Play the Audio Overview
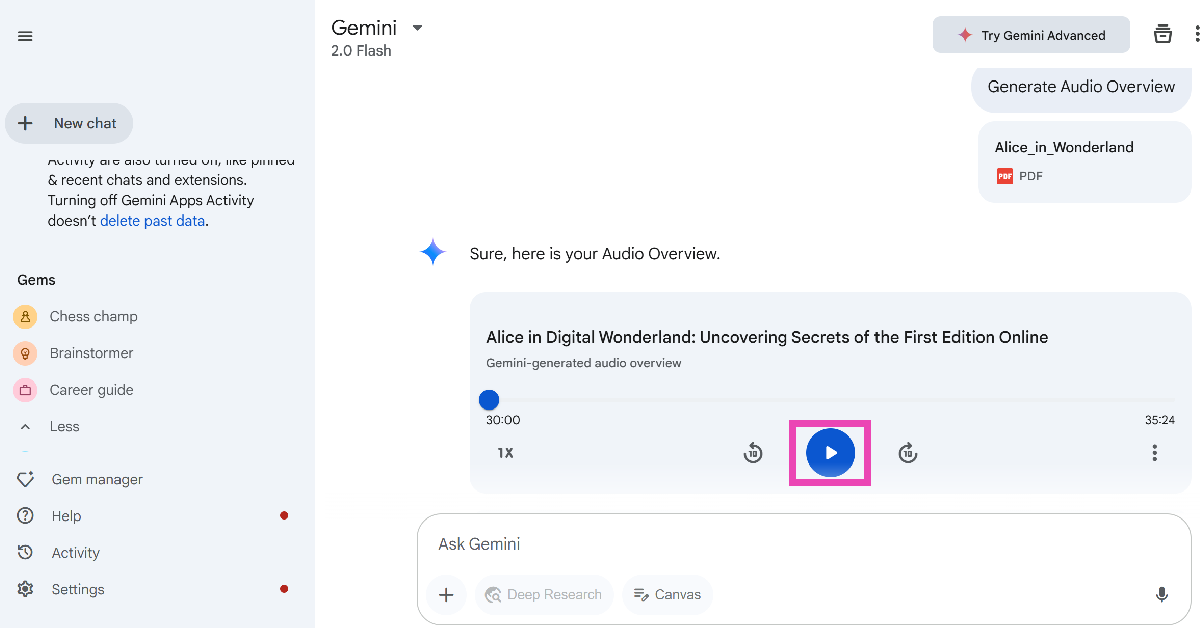1200x628 pixels. (830, 453)
